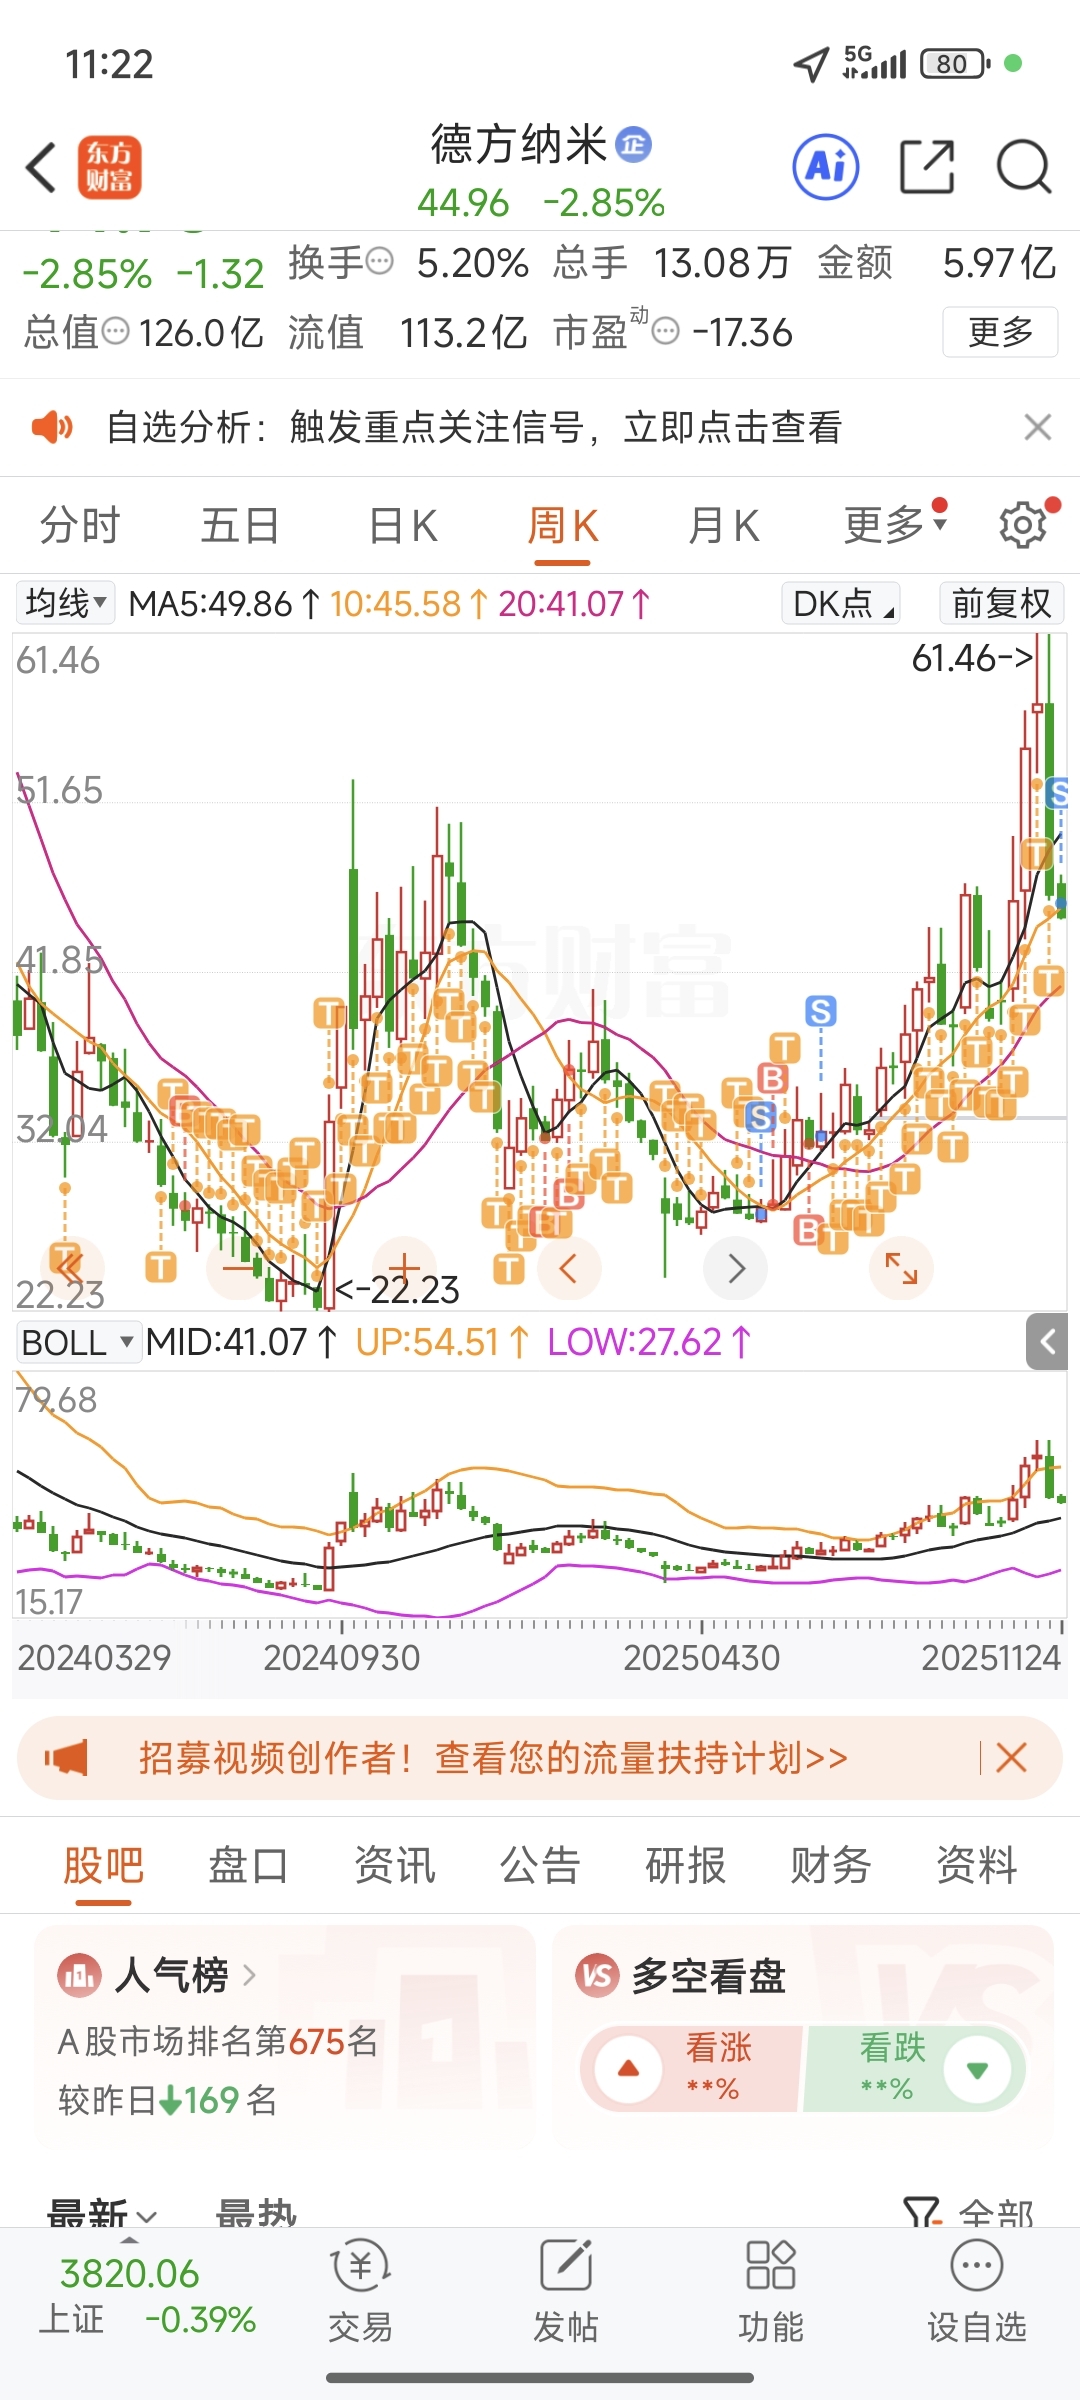
Task: Open 查看您的流量扶持计划 link
Action: (641, 1757)
